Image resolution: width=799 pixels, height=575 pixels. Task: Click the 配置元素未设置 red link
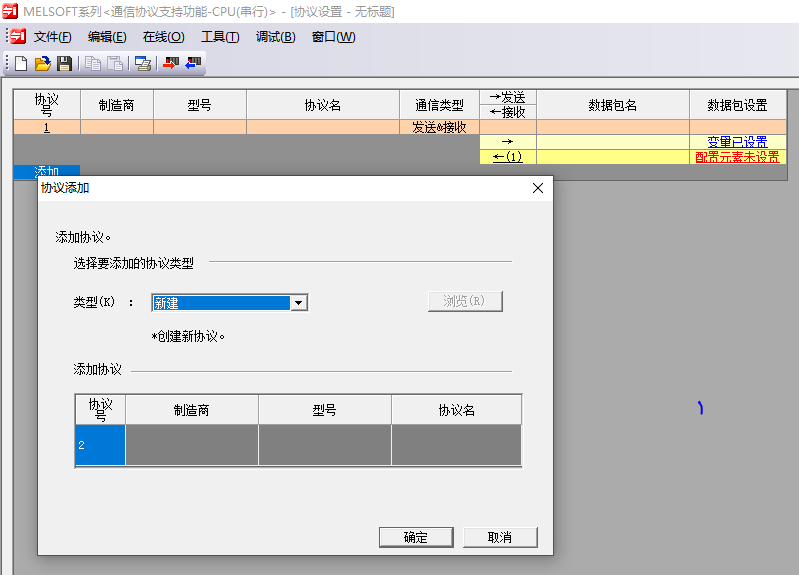[x=737, y=157]
